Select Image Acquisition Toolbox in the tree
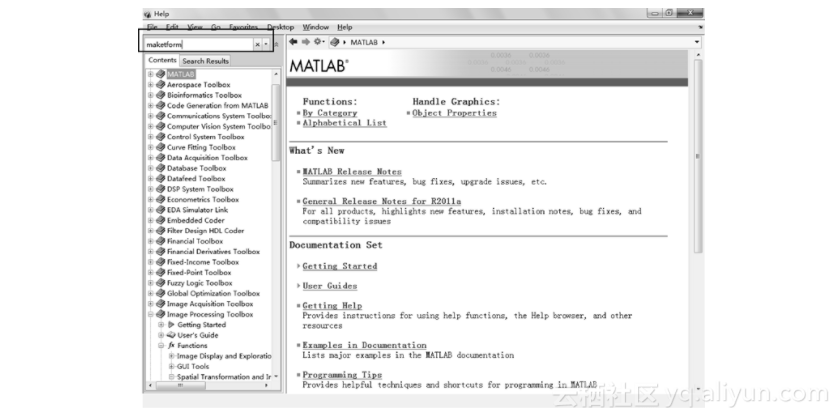 pyautogui.click(x=210, y=304)
